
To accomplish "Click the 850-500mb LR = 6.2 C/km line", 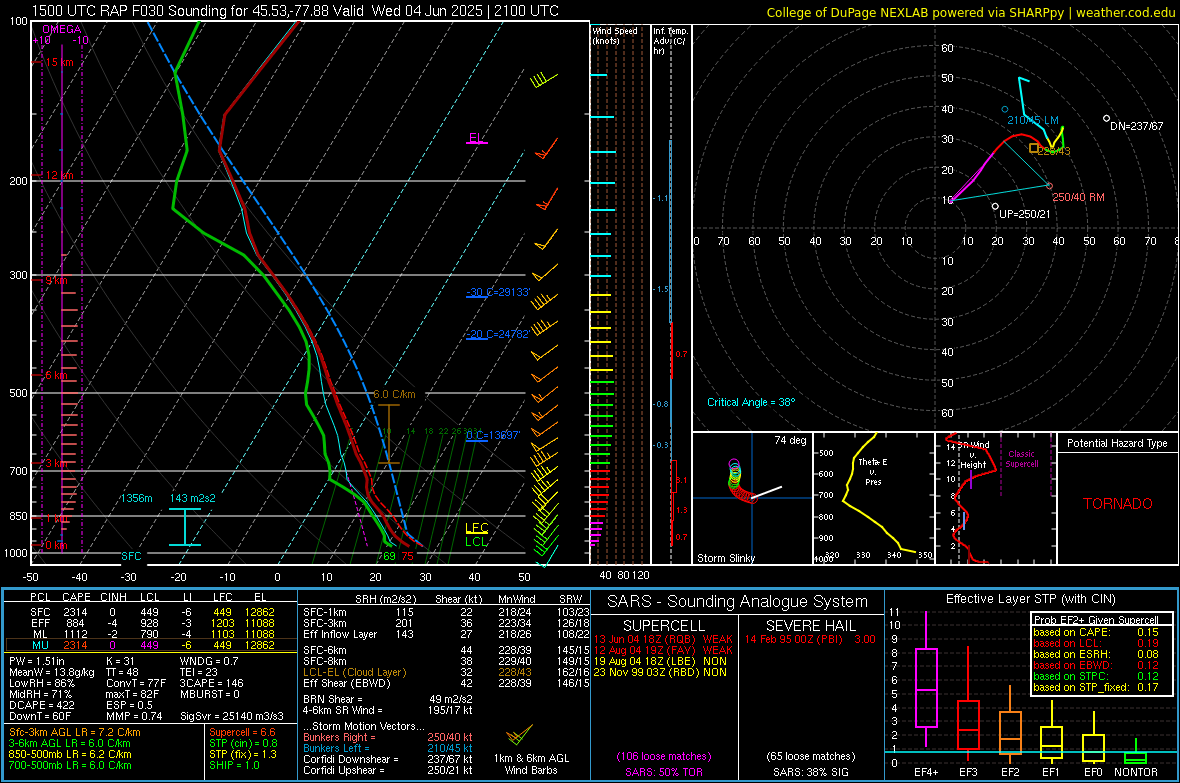I will (x=70, y=754).
